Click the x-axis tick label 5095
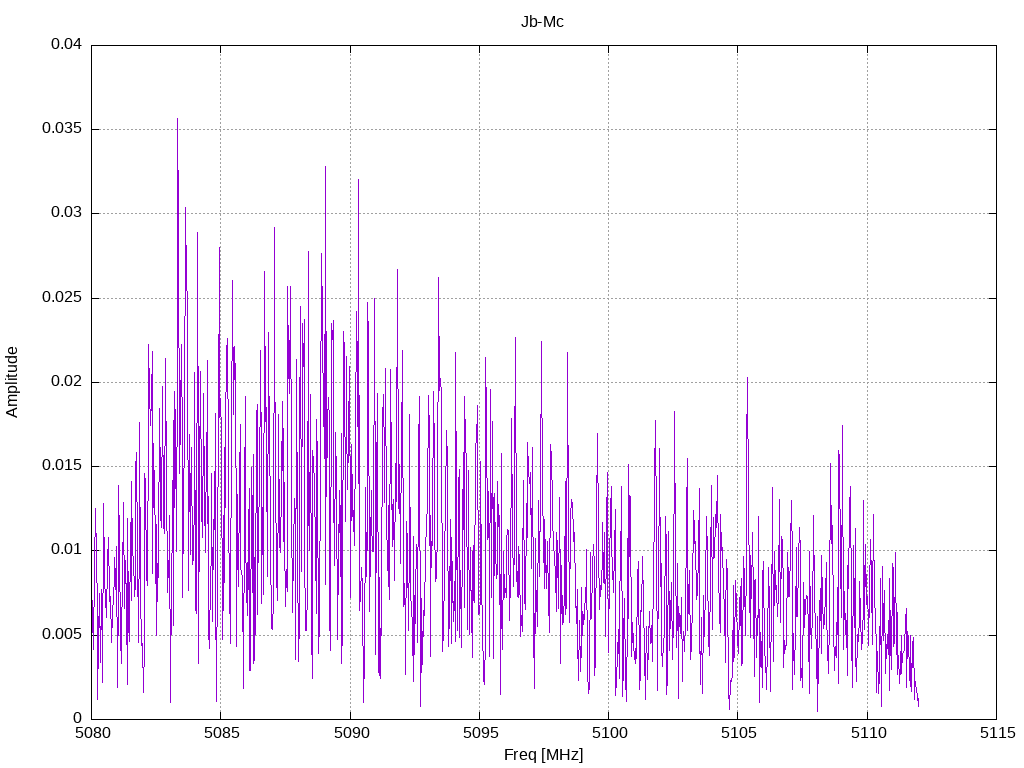This screenshot has height=768, width=1024. (480, 733)
